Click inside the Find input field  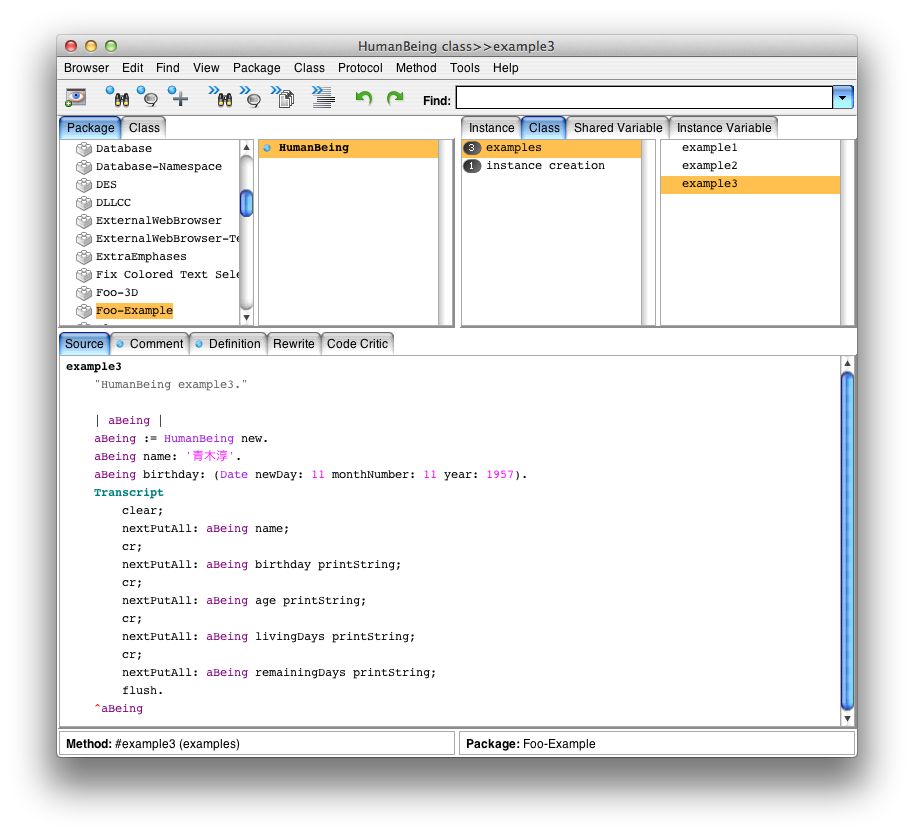tap(644, 97)
